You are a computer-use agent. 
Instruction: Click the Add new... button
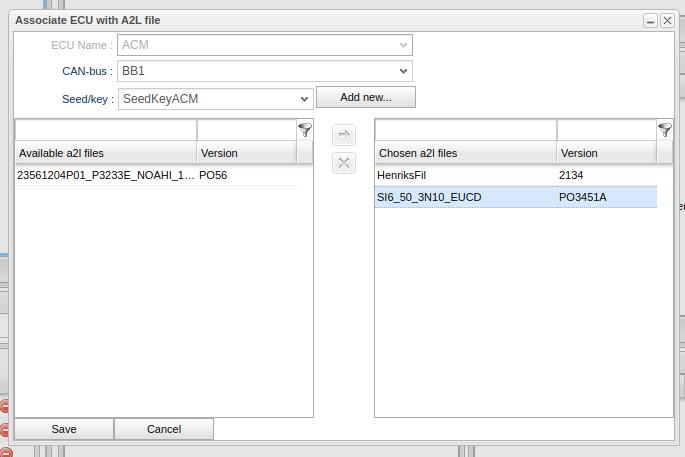365,97
